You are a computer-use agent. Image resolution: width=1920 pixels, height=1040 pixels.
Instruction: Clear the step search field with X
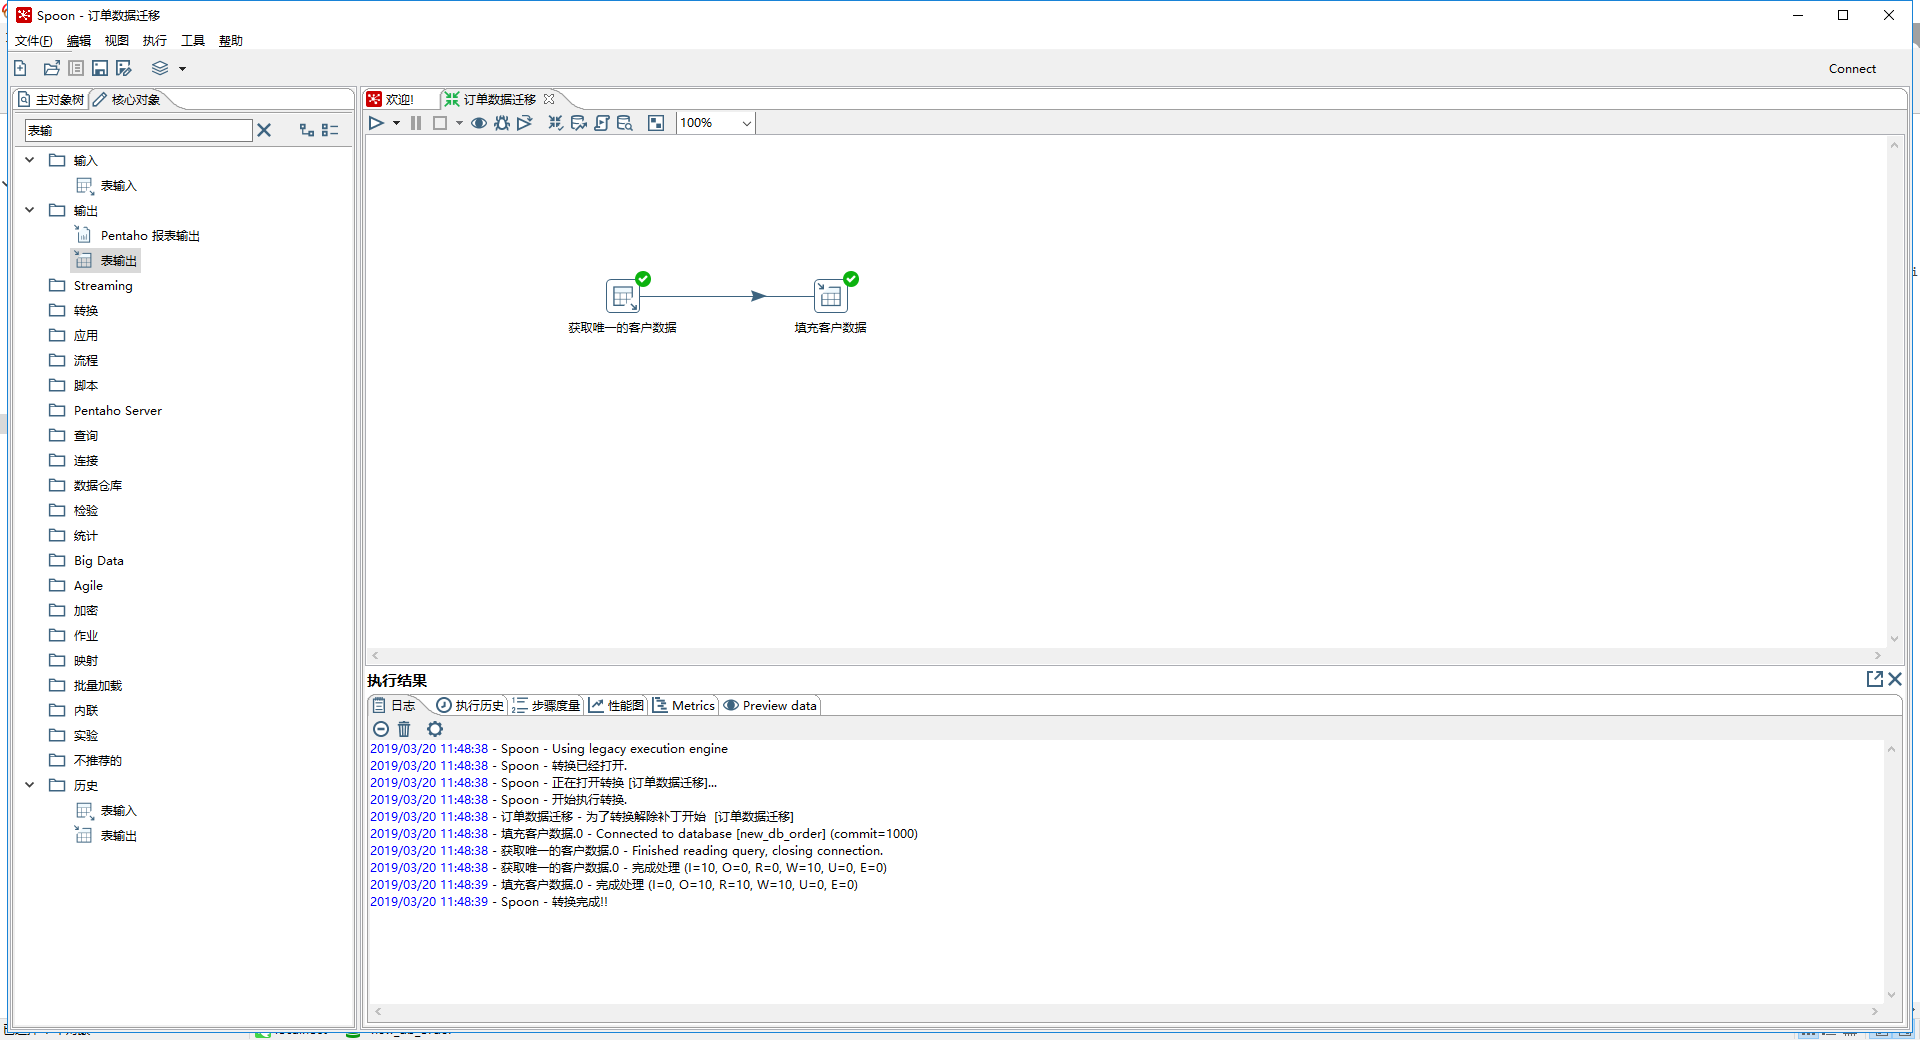tap(264, 130)
